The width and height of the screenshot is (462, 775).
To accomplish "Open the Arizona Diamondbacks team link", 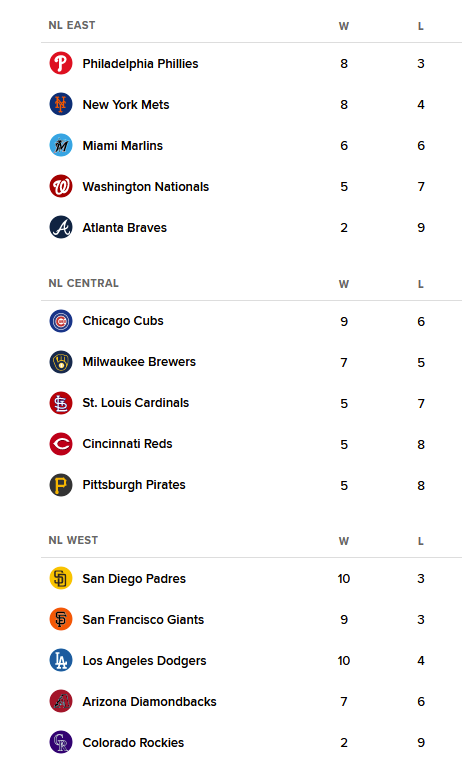I will point(149,702).
